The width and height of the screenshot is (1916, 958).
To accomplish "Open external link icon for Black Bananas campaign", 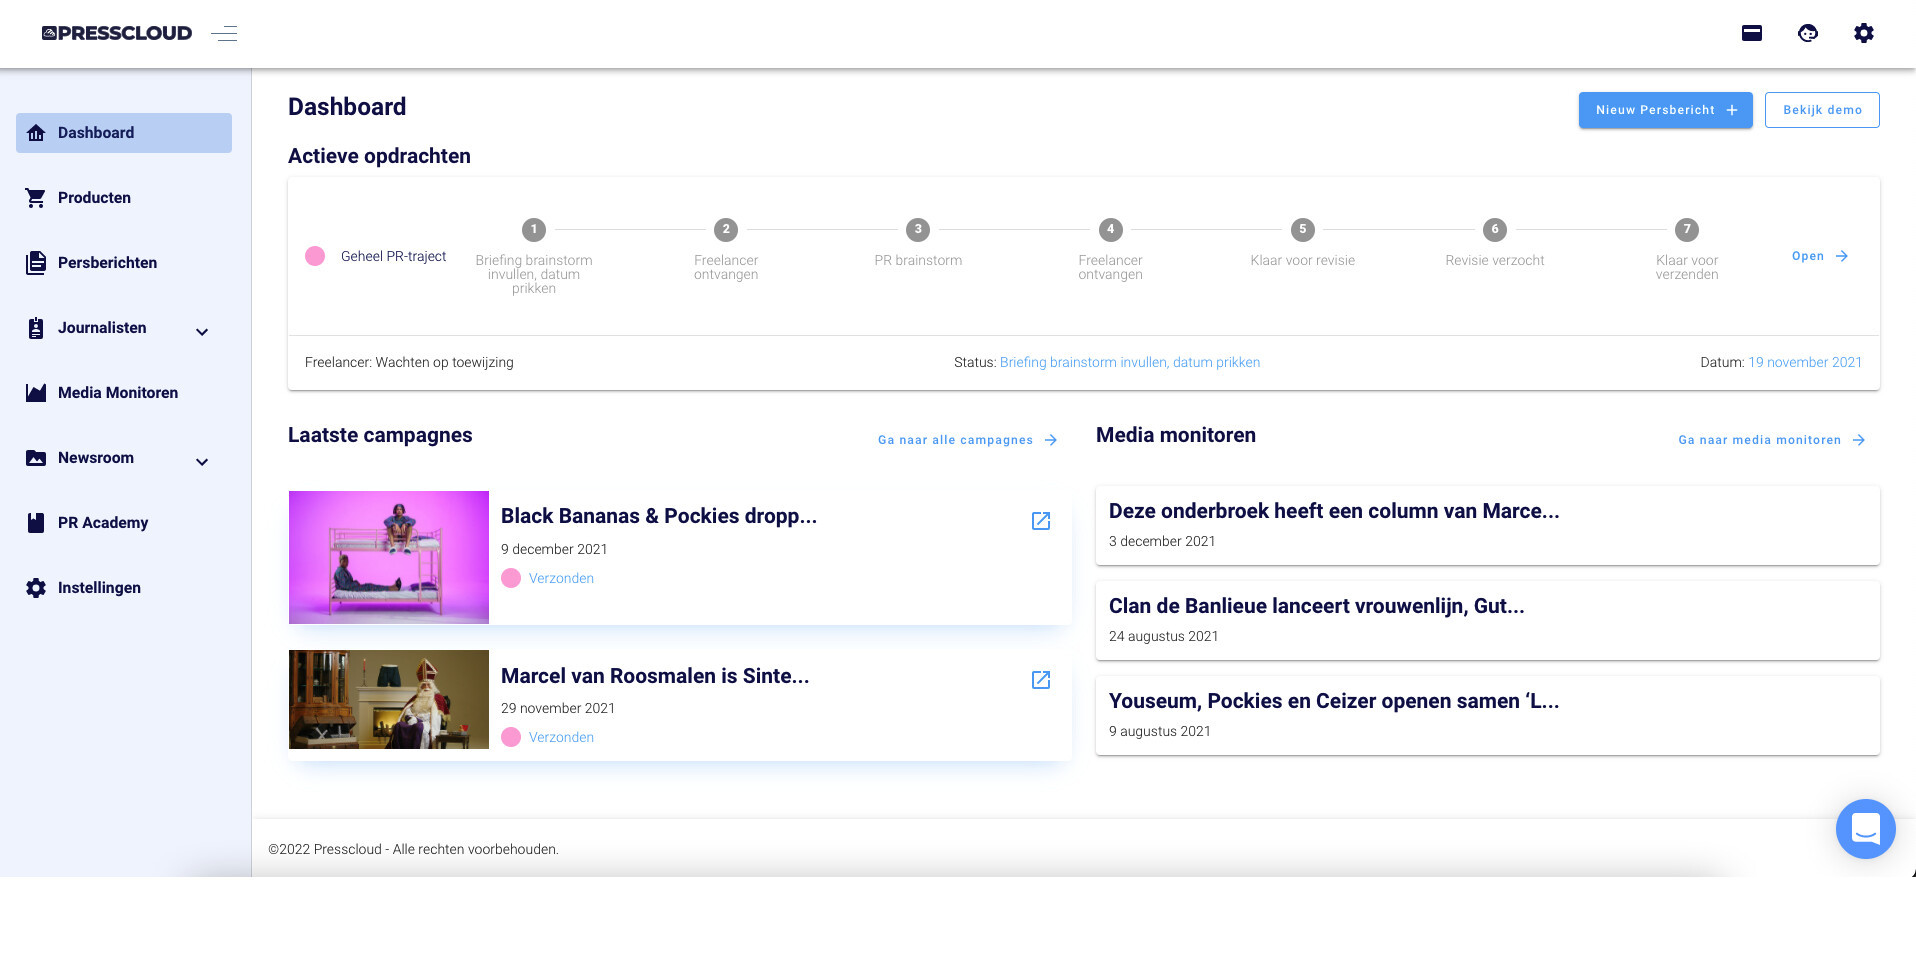I will (1040, 521).
